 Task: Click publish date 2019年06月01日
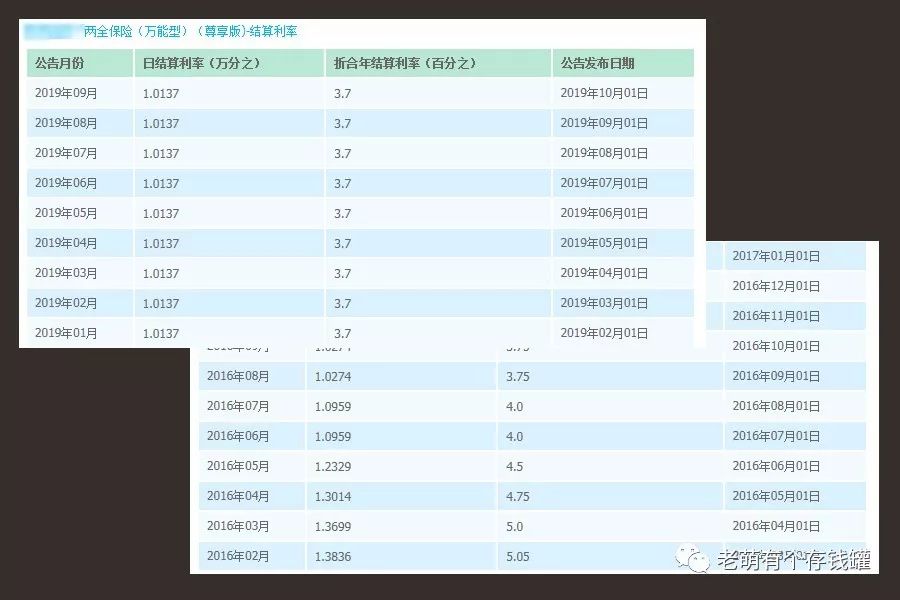pos(604,213)
